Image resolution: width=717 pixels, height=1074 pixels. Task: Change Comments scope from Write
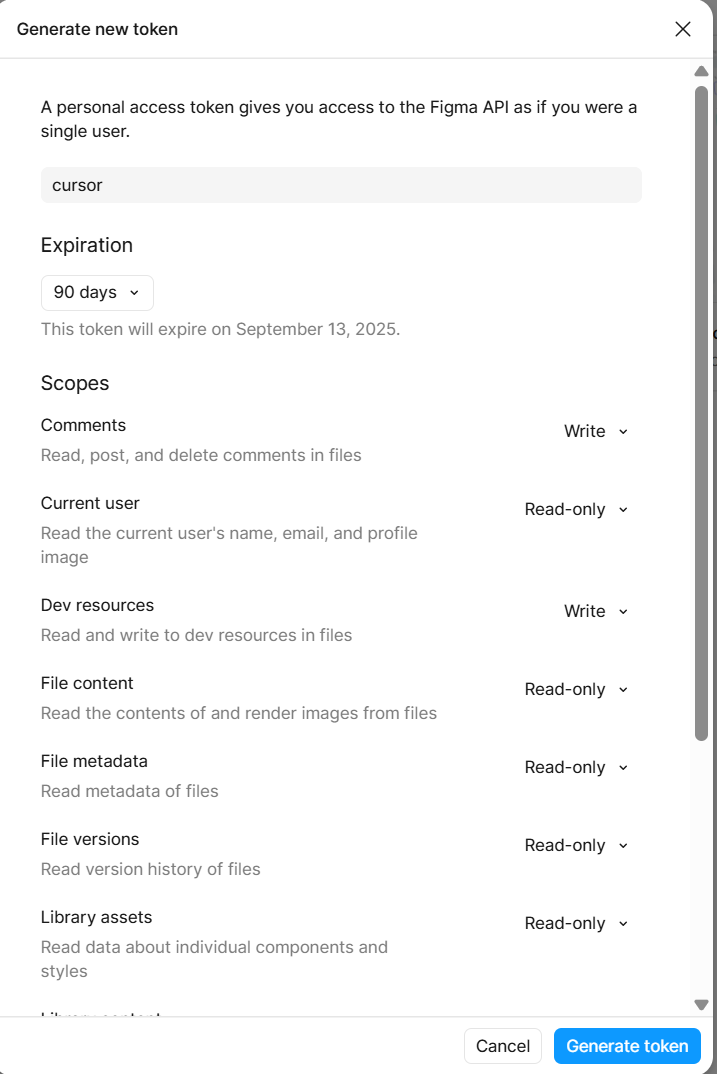(596, 432)
